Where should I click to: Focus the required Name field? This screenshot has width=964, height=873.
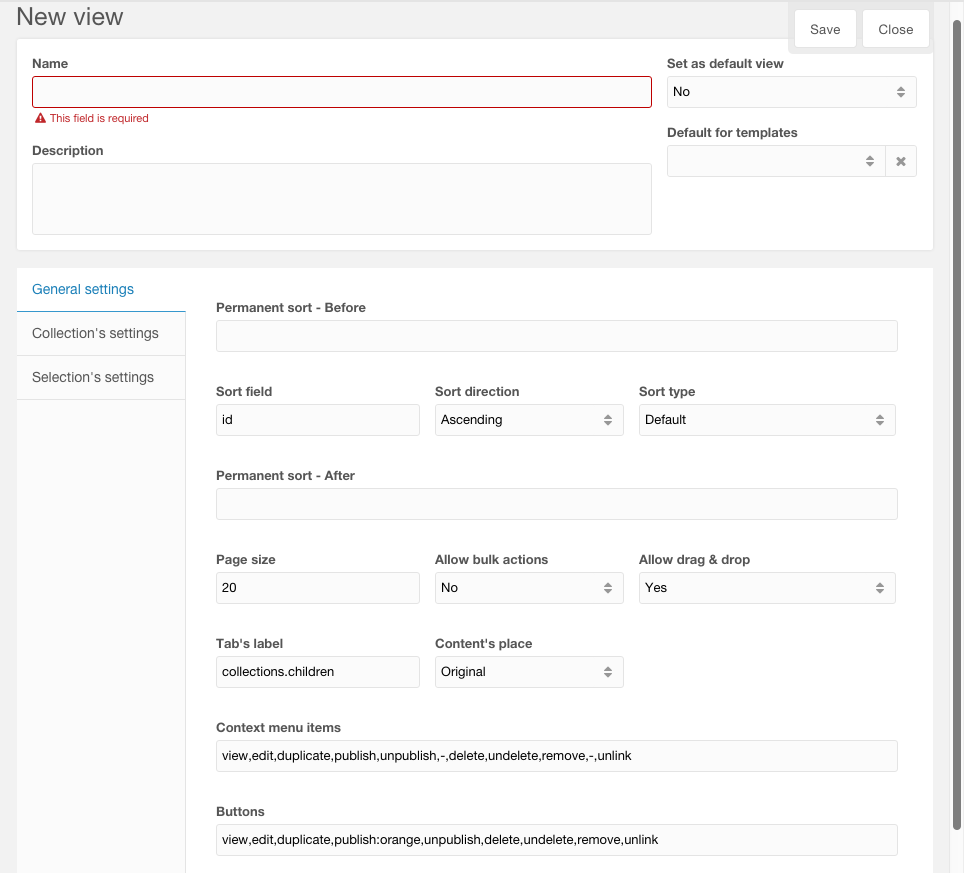tap(341, 92)
